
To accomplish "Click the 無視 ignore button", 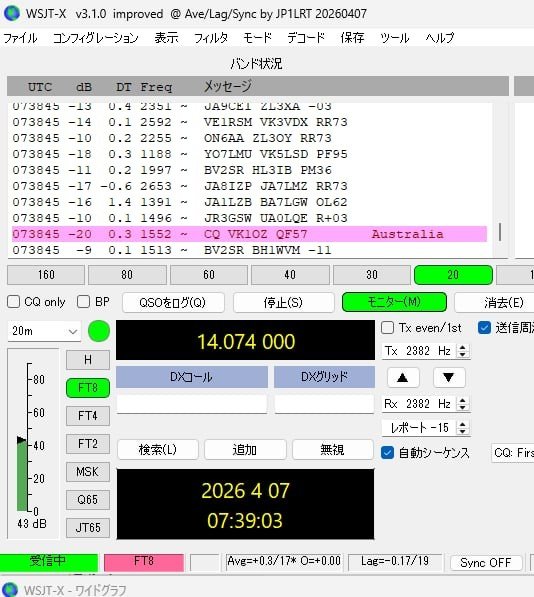I will [x=333, y=450].
